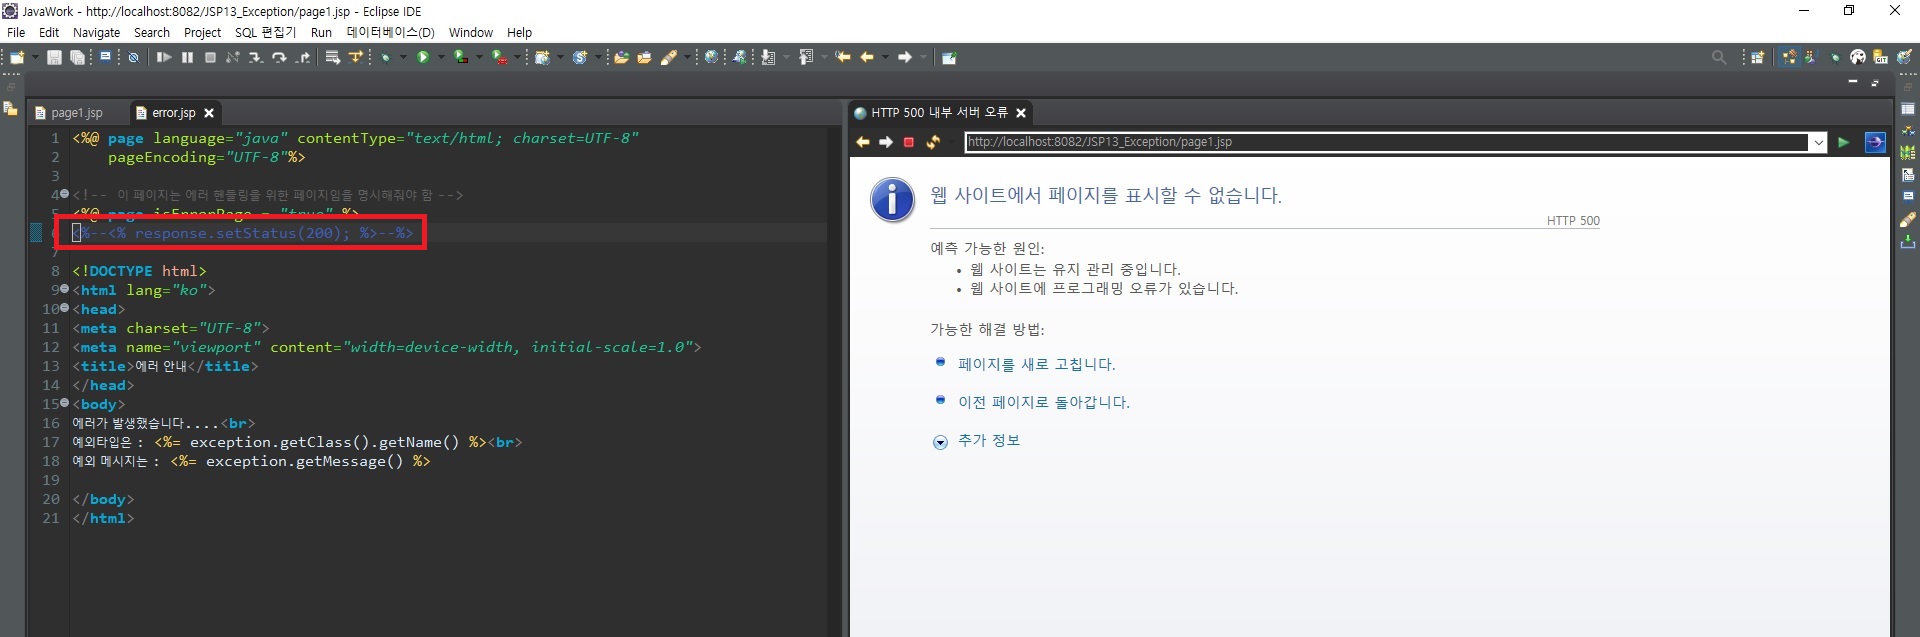Open dropdown arrow next to New icon
This screenshot has width=1920, height=637.
(x=35, y=58)
